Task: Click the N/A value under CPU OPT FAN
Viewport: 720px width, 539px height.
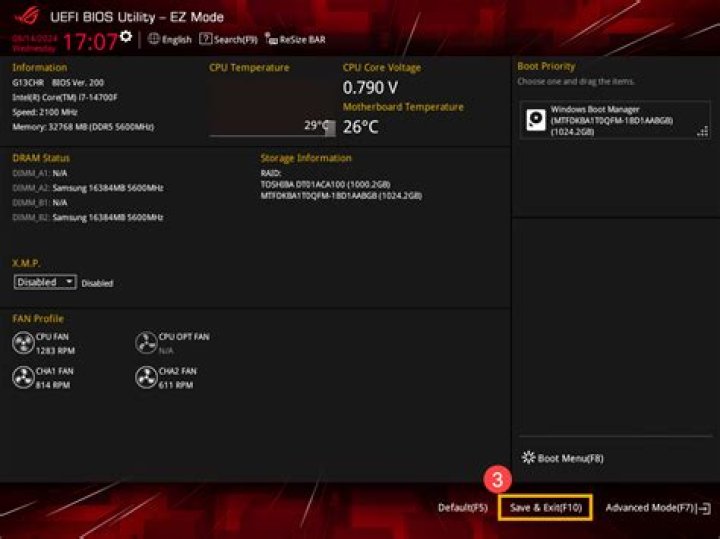Action: tap(166, 351)
